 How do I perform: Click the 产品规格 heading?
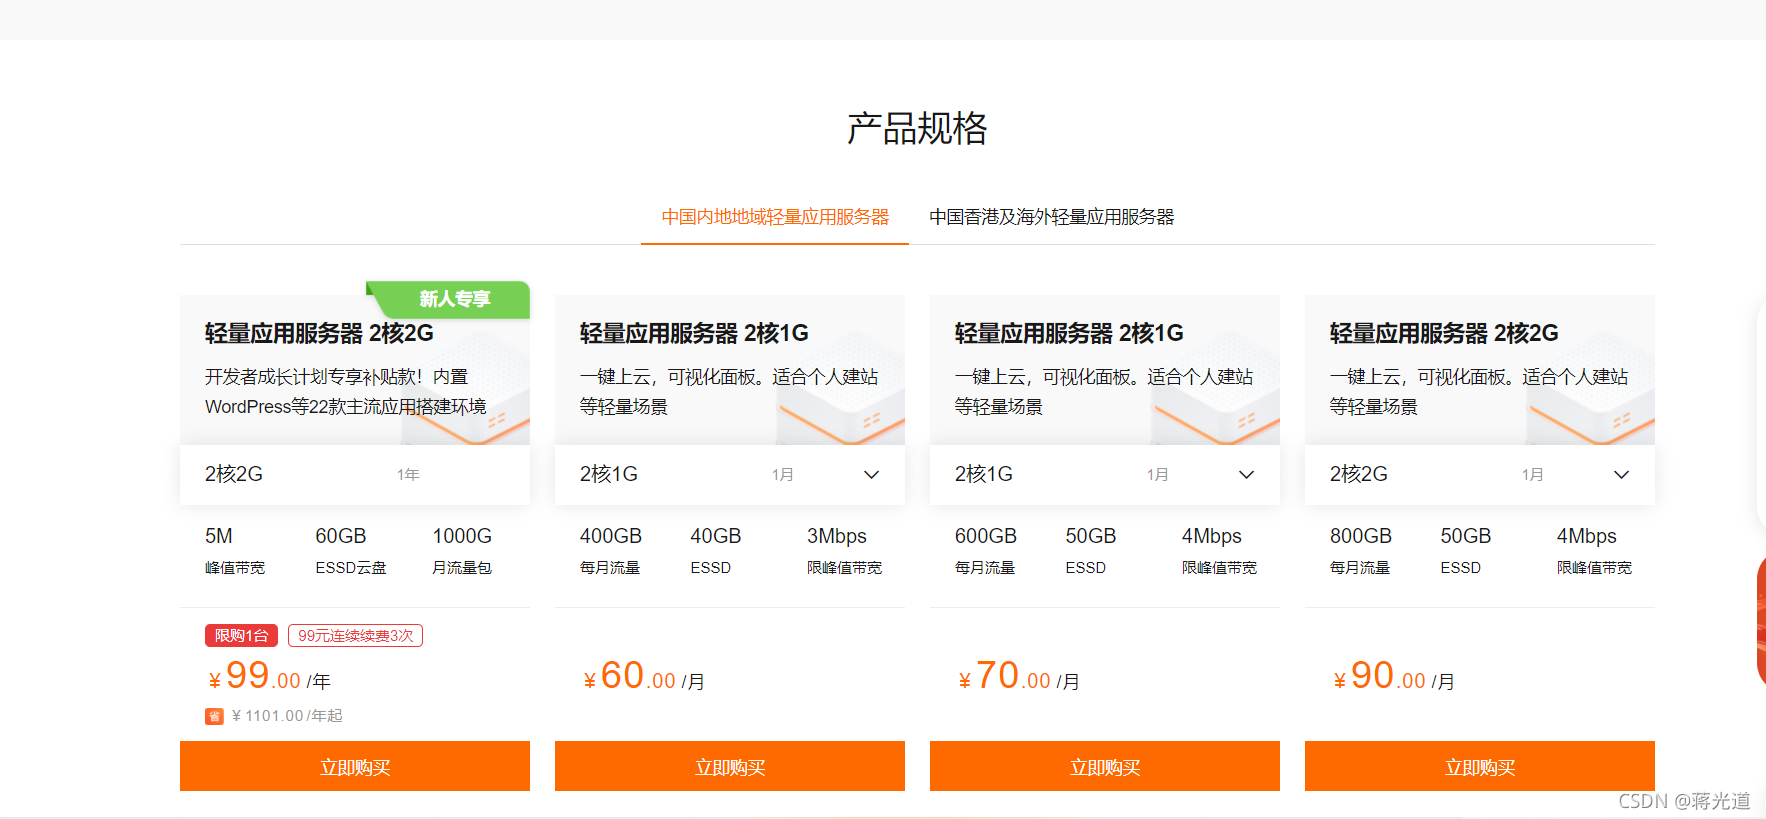917,129
